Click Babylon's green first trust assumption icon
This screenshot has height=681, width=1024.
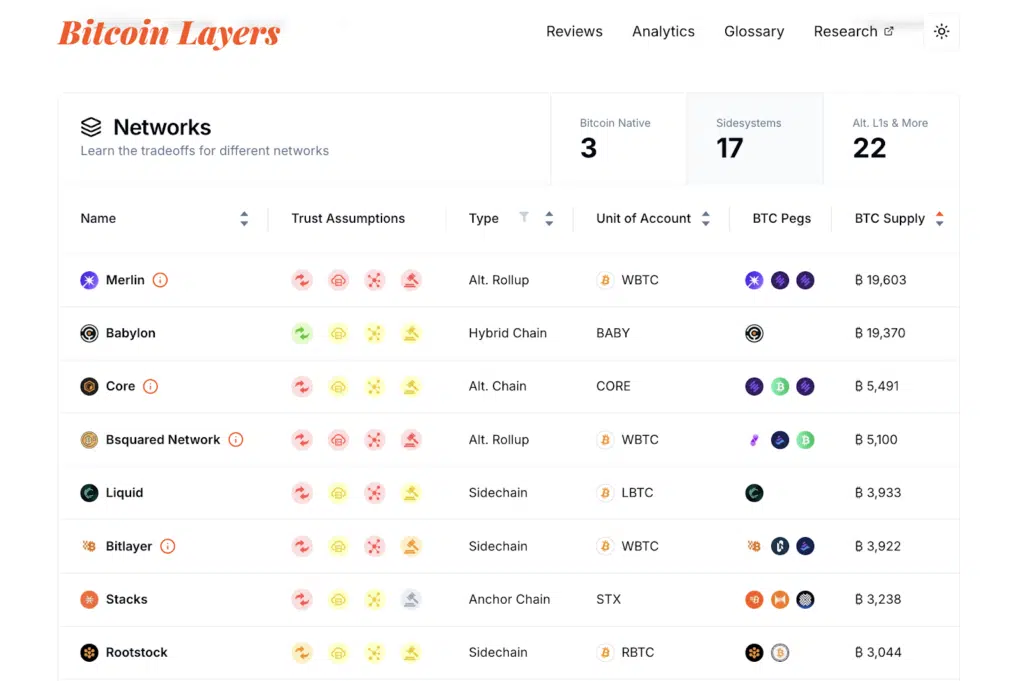302,333
